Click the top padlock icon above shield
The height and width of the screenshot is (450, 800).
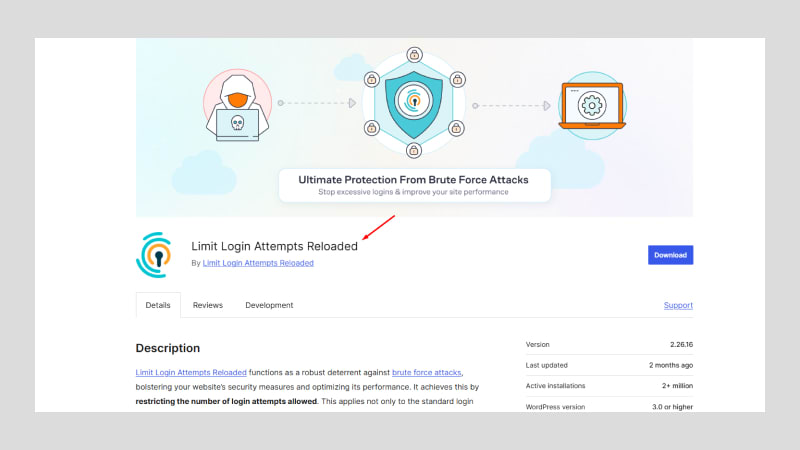(x=414, y=55)
